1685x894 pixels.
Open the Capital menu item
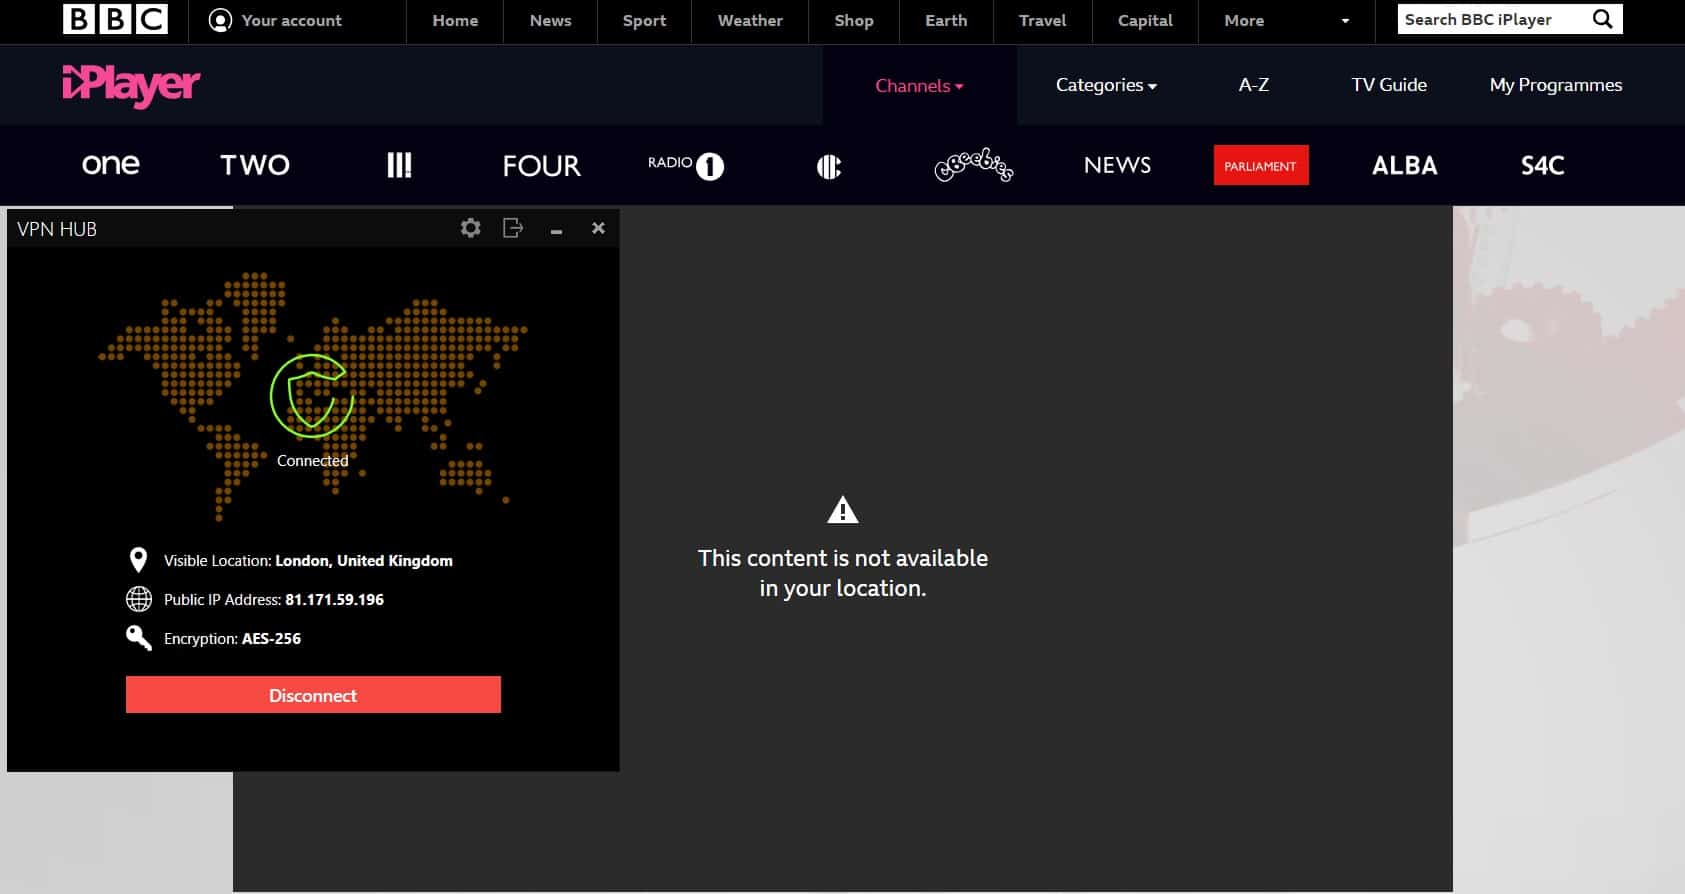coord(1145,20)
